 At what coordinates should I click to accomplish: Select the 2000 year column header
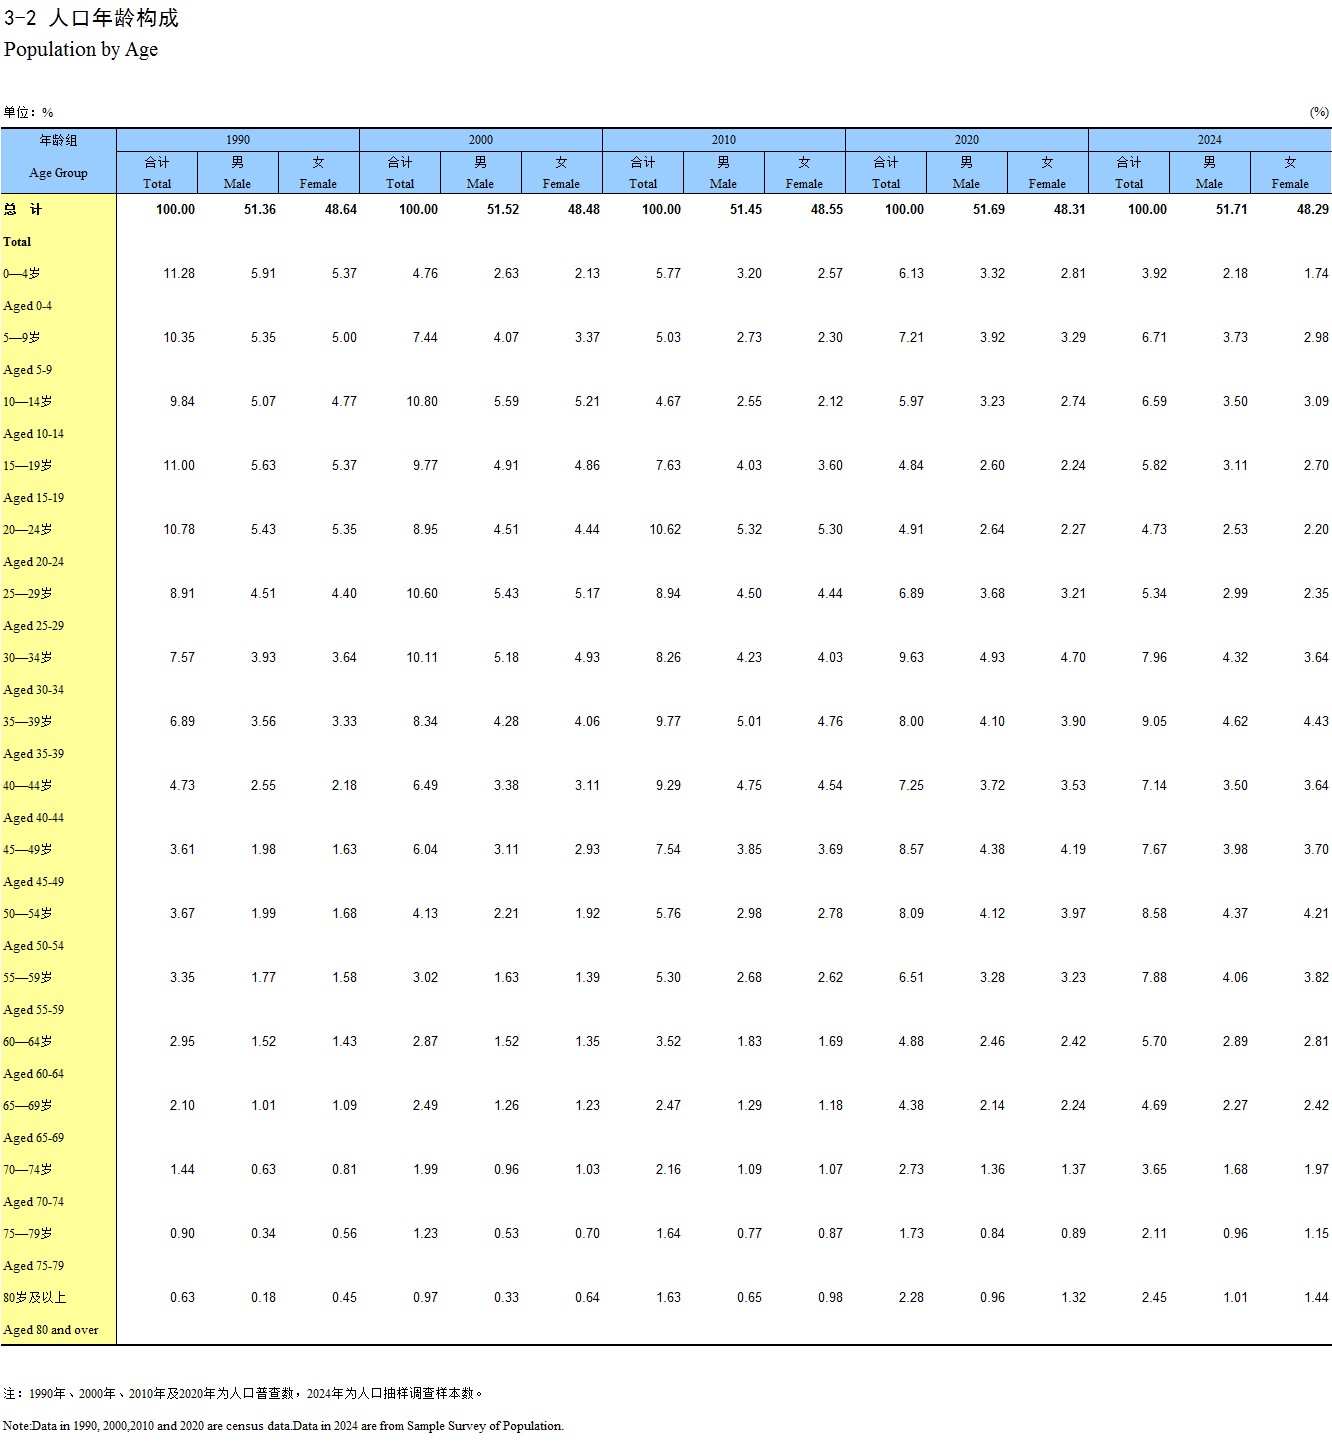point(481,140)
